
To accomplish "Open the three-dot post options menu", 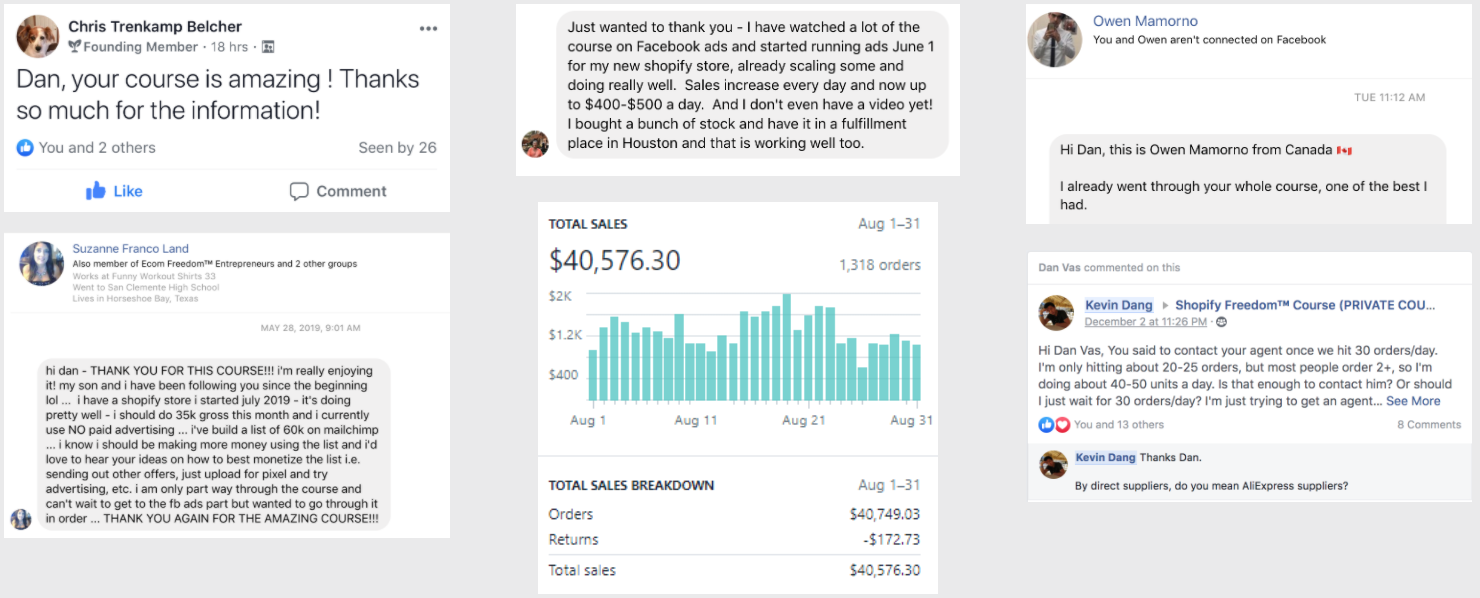I will (x=428, y=28).
